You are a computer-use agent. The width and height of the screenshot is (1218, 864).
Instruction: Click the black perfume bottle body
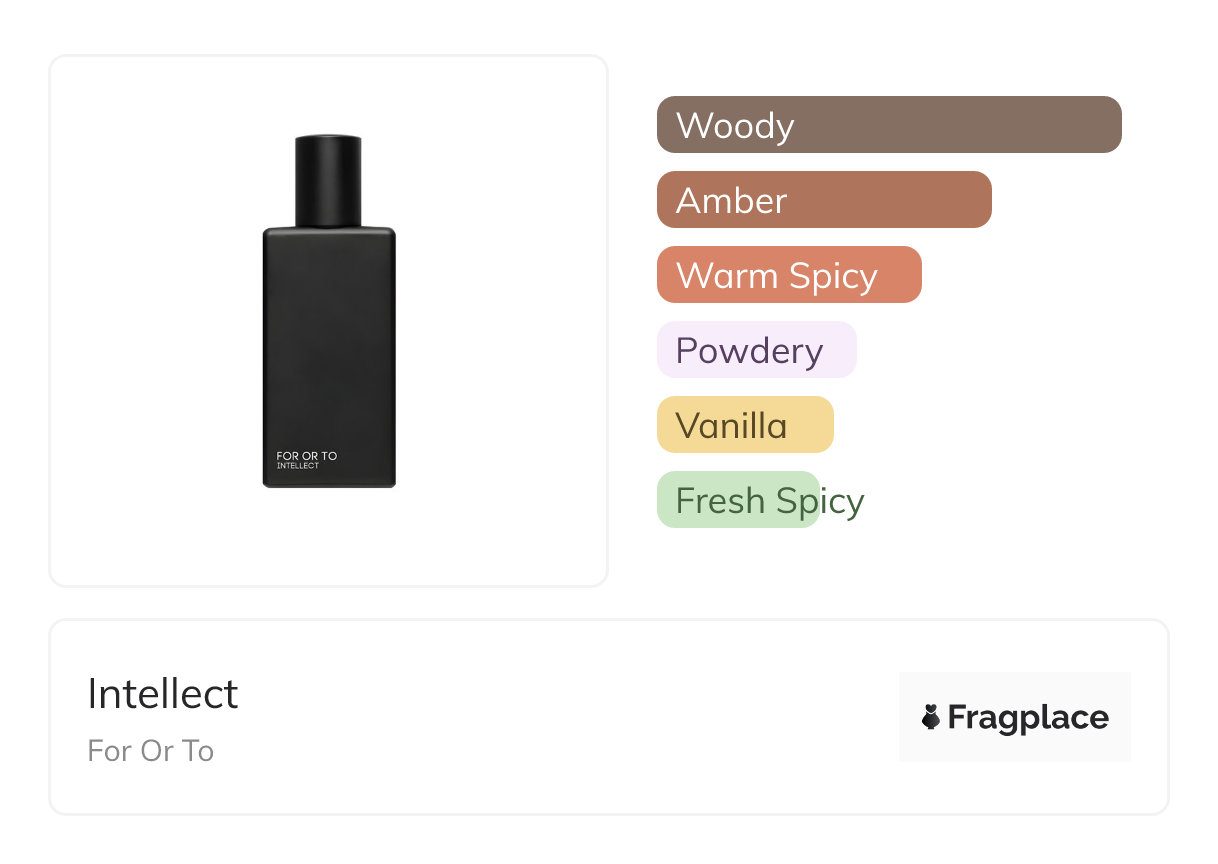[x=329, y=340]
